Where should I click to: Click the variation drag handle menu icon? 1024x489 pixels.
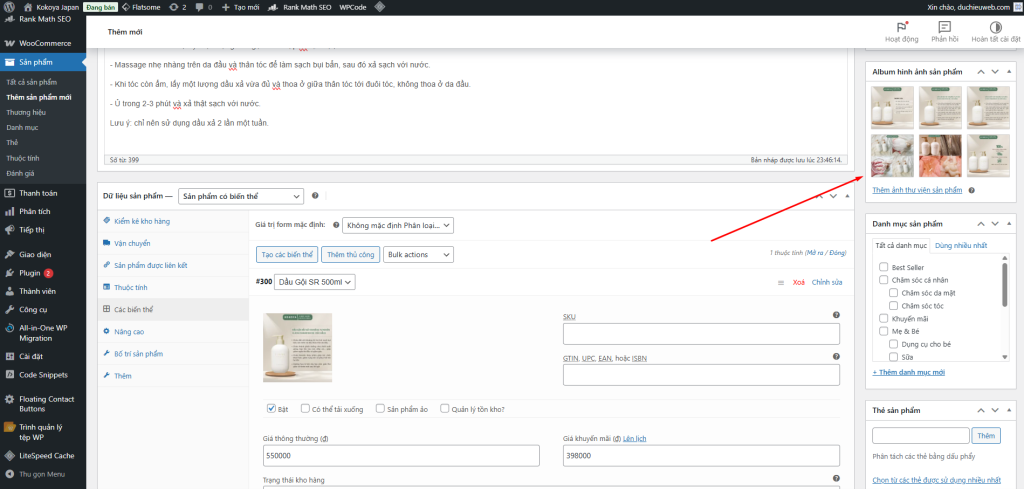point(781,283)
